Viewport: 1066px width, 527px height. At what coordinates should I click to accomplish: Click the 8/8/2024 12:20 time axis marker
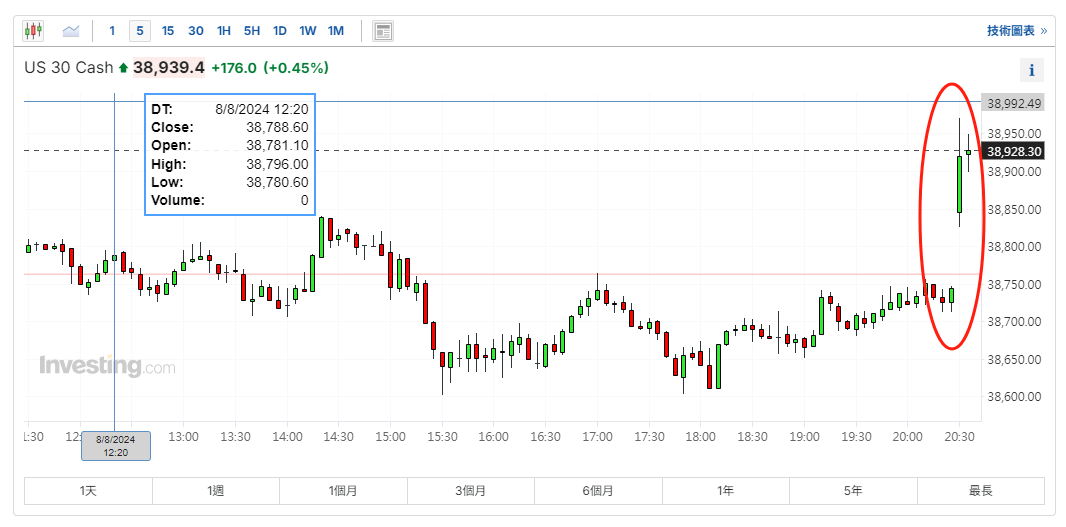116,446
